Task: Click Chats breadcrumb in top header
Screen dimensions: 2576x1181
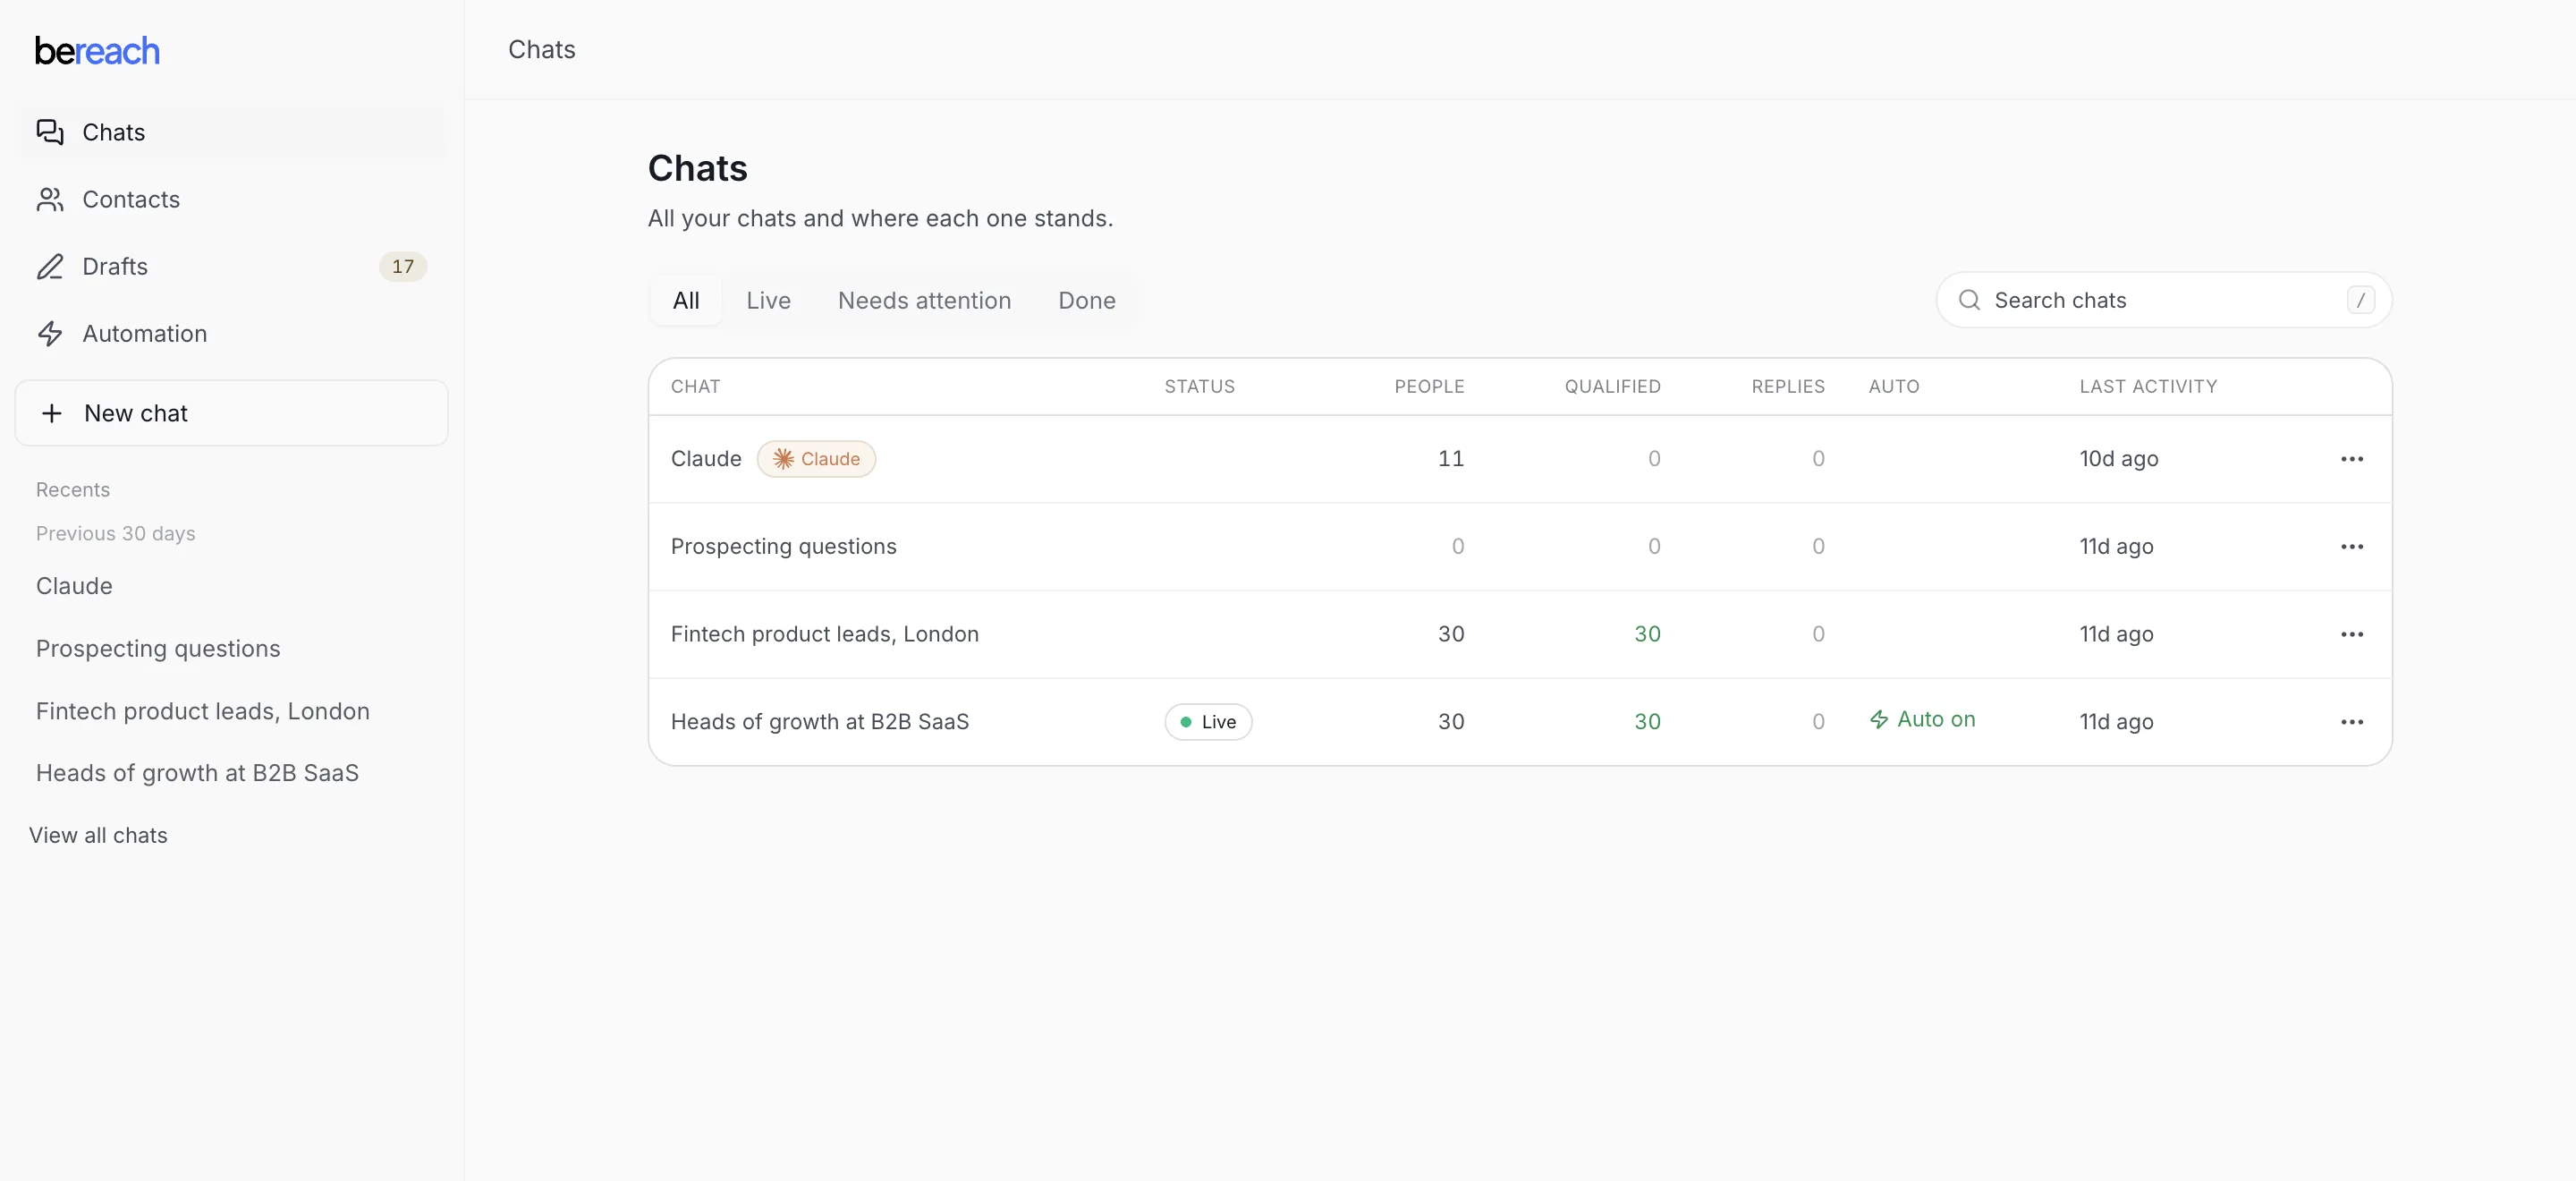Action: [x=542, y=50]
